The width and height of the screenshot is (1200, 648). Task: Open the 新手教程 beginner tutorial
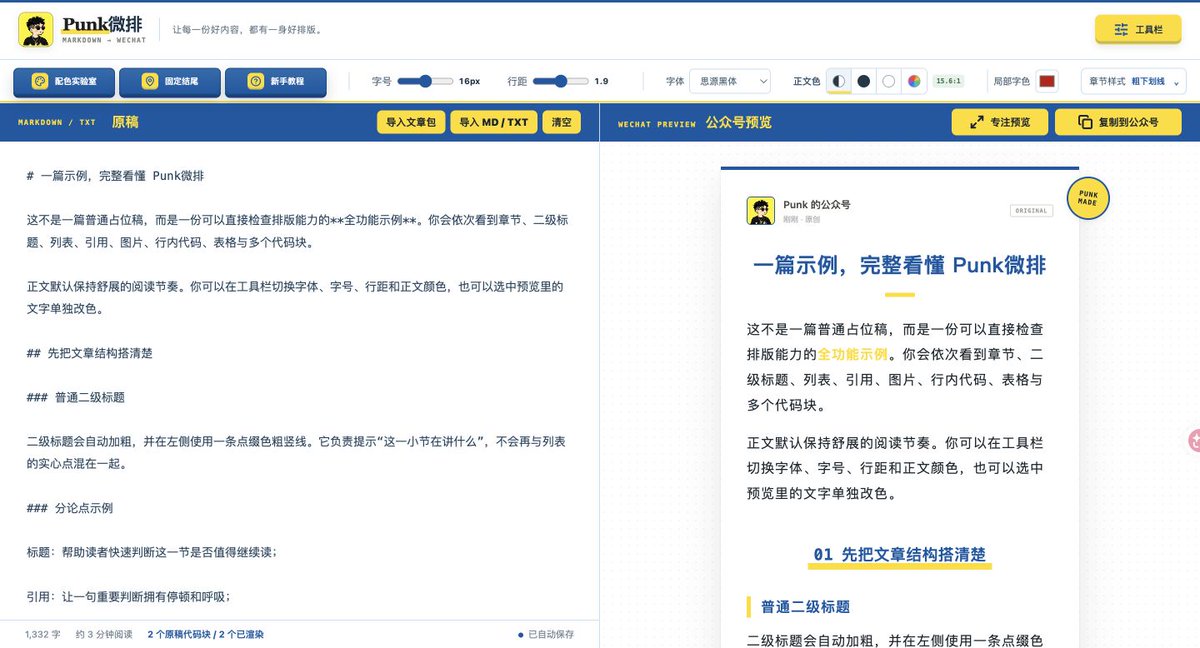(x=276, y=81)
